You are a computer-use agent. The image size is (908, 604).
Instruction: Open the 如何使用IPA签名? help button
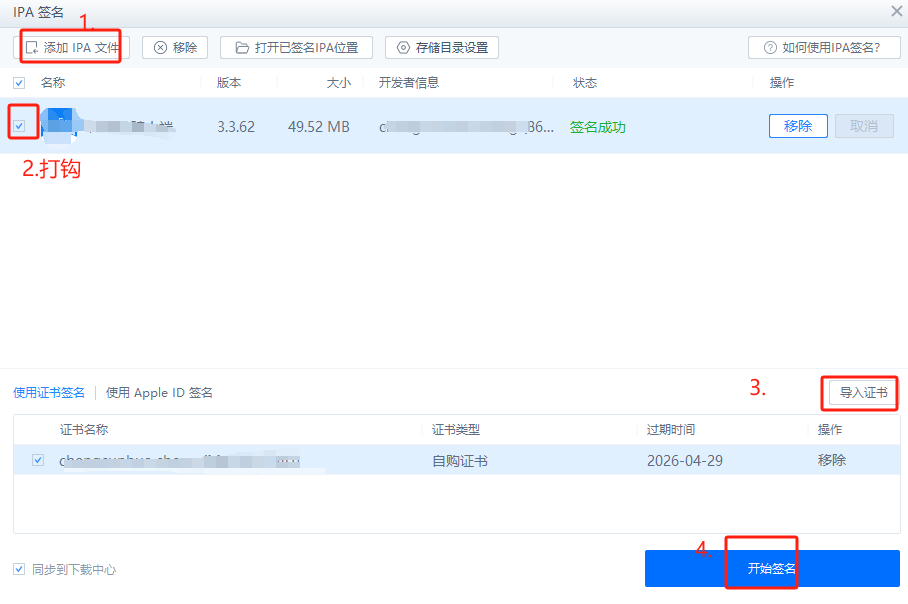coord(824,47)
